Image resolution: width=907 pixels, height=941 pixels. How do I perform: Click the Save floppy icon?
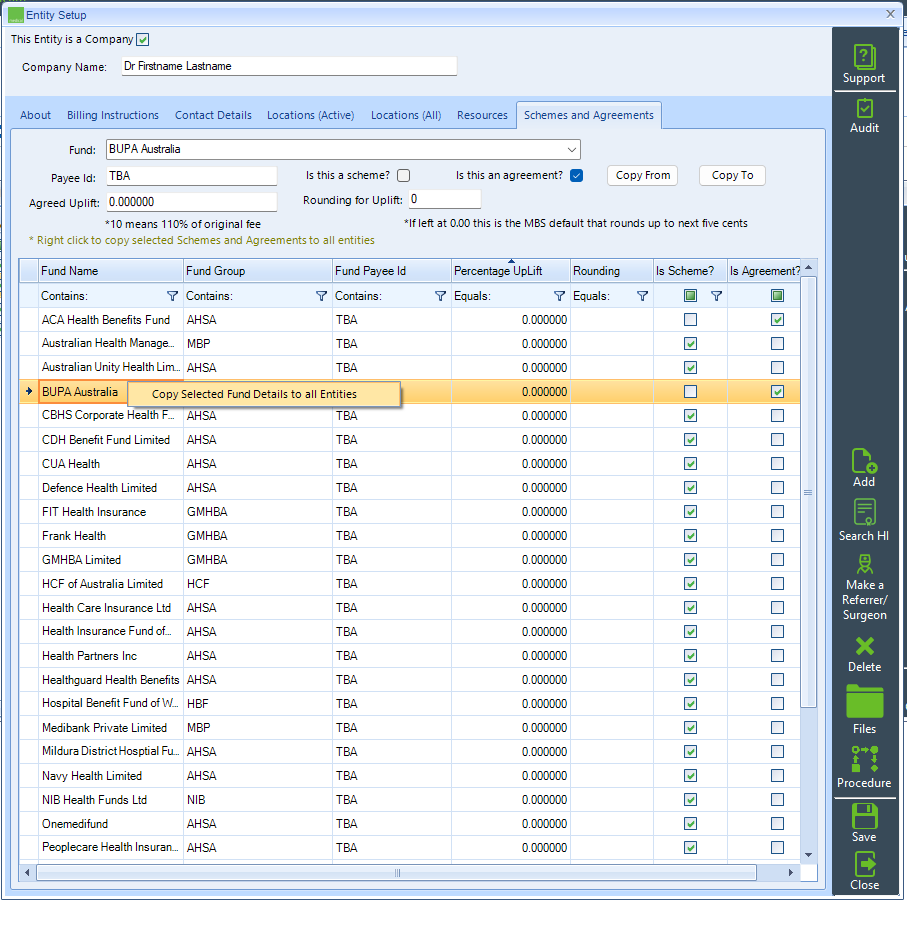pos(864,816)
